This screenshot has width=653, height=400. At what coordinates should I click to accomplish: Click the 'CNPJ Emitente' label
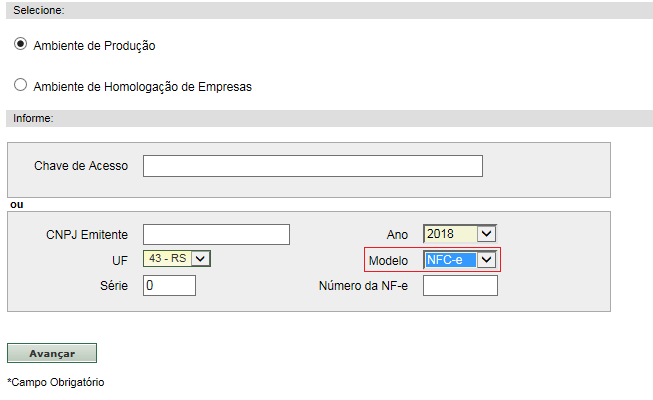[x=87, y=235]
